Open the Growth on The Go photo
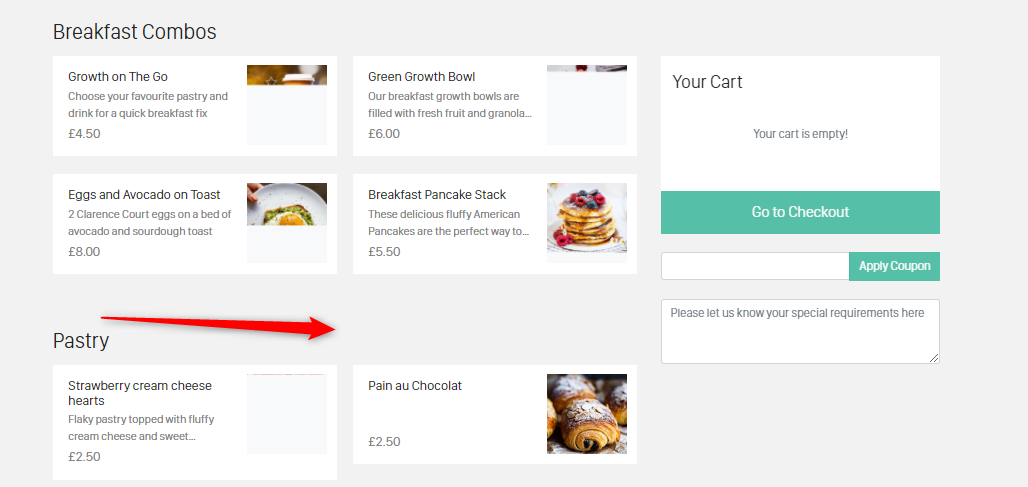 coord(287,104)
